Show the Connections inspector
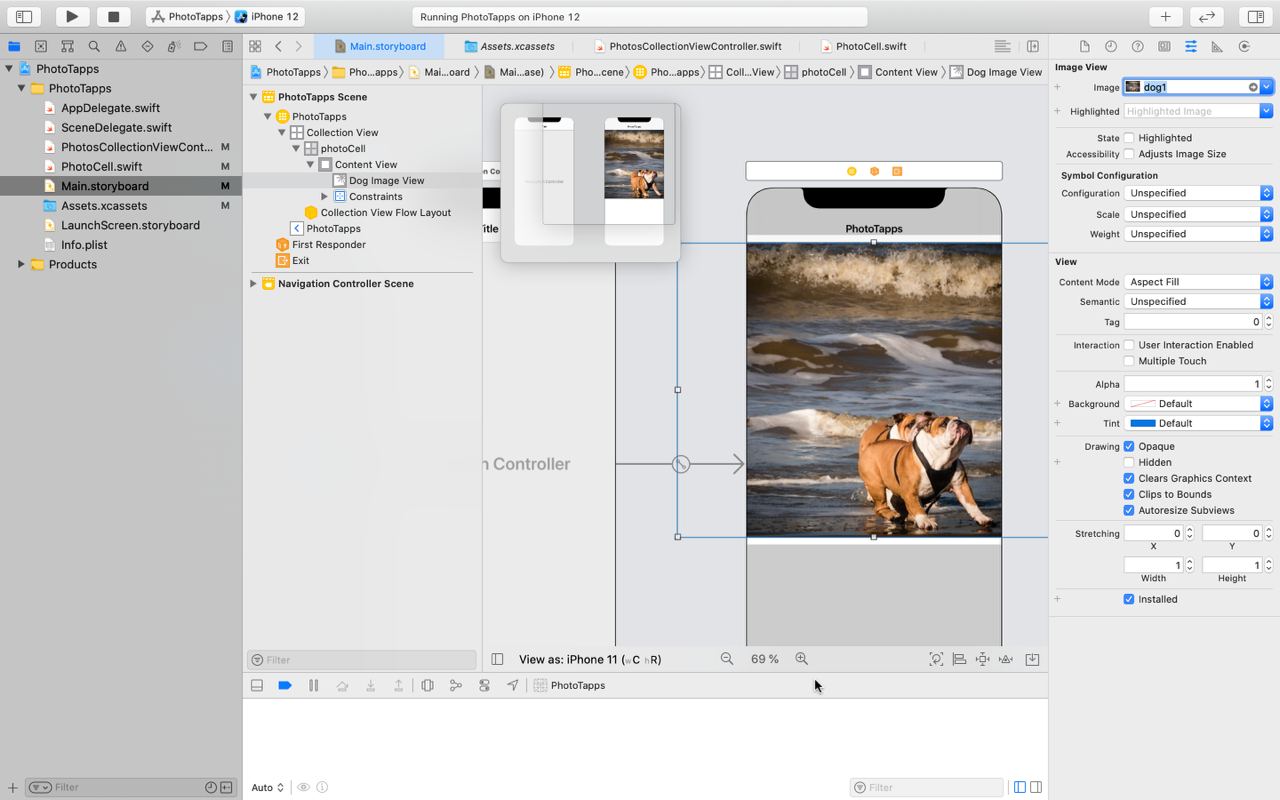The width and height of the screenshot is (1280, 800). [x=1244, y=46]
